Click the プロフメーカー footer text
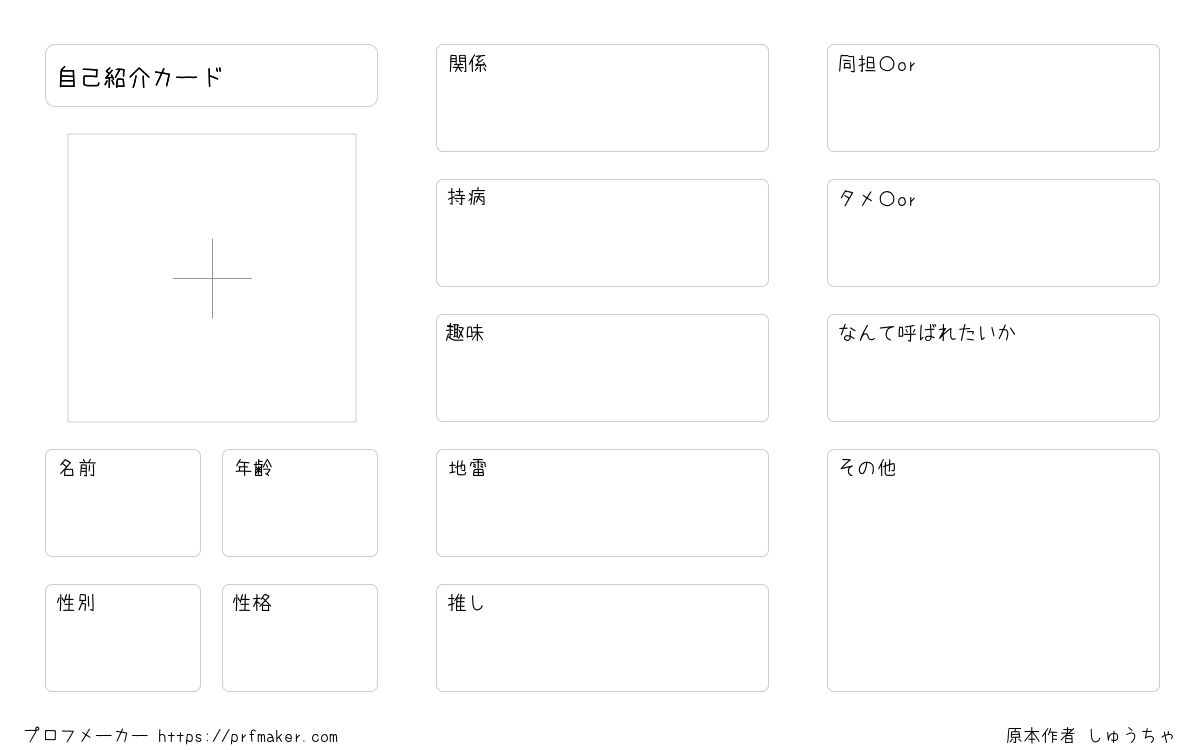Viewport: 1200px width, 750px height. pos(86,736)
